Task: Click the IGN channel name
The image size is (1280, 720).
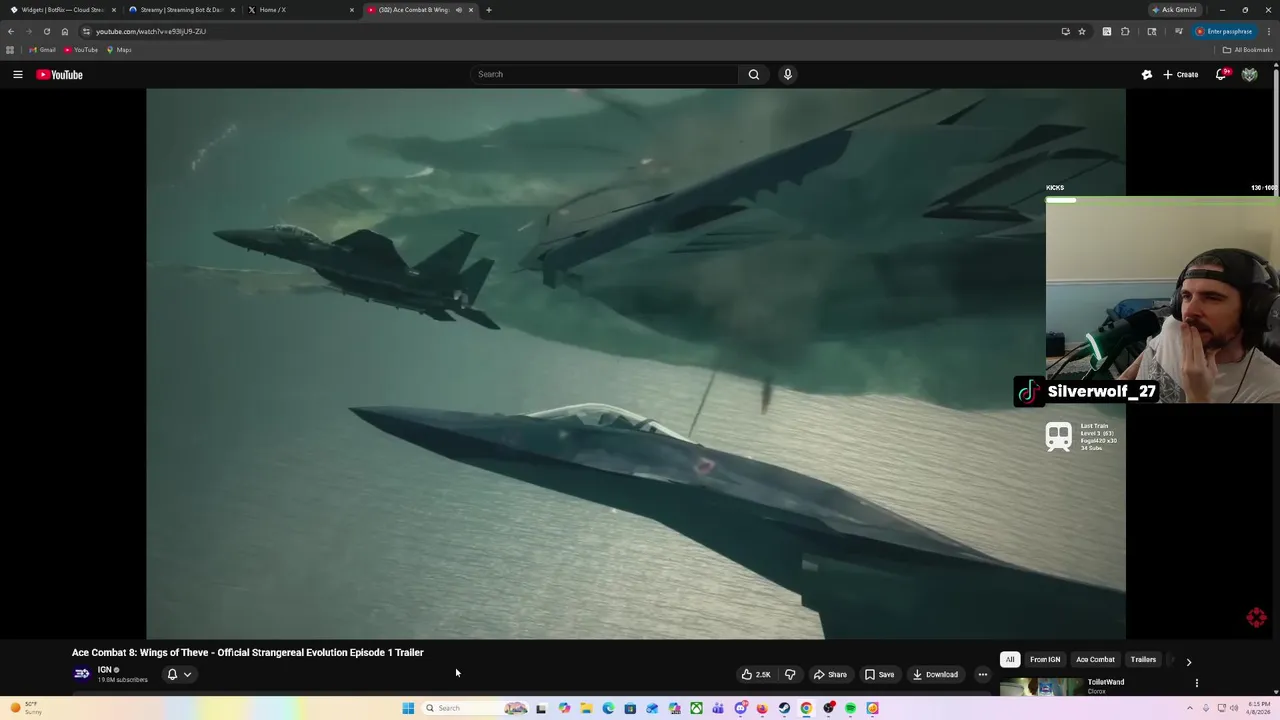Action: (104, 670)
